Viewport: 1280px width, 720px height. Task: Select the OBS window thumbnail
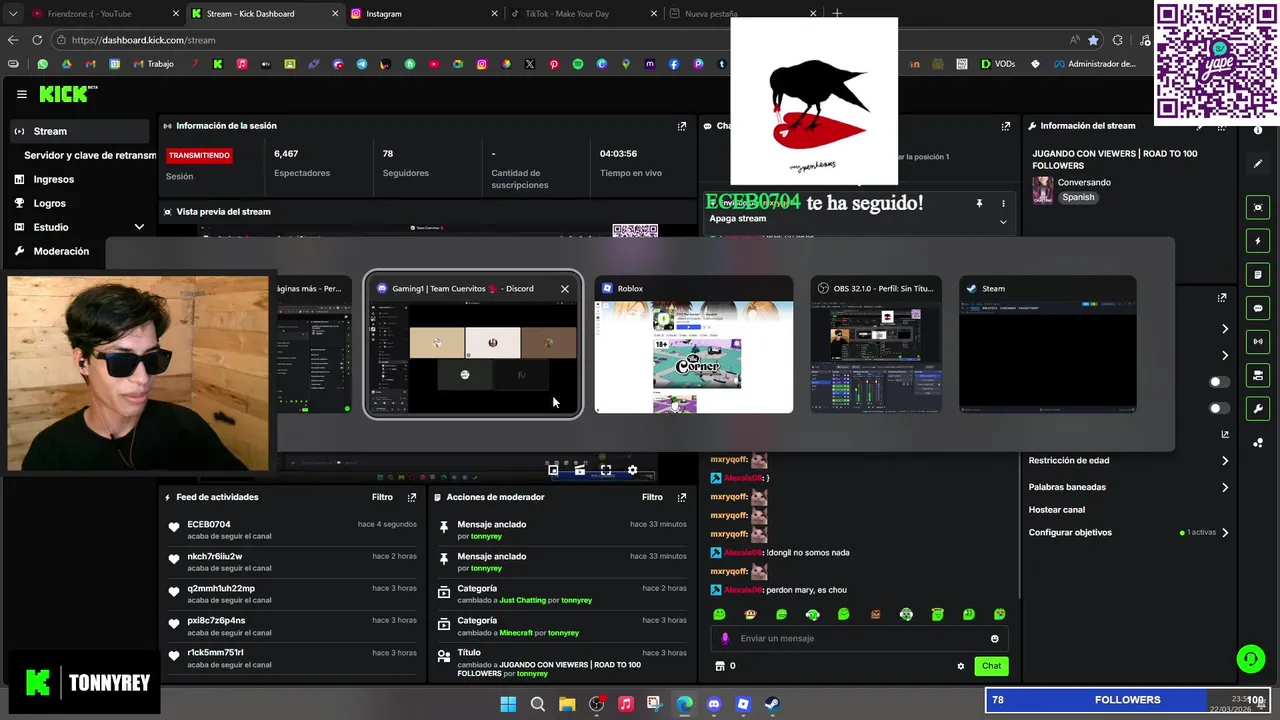click(x=876, y=345)
